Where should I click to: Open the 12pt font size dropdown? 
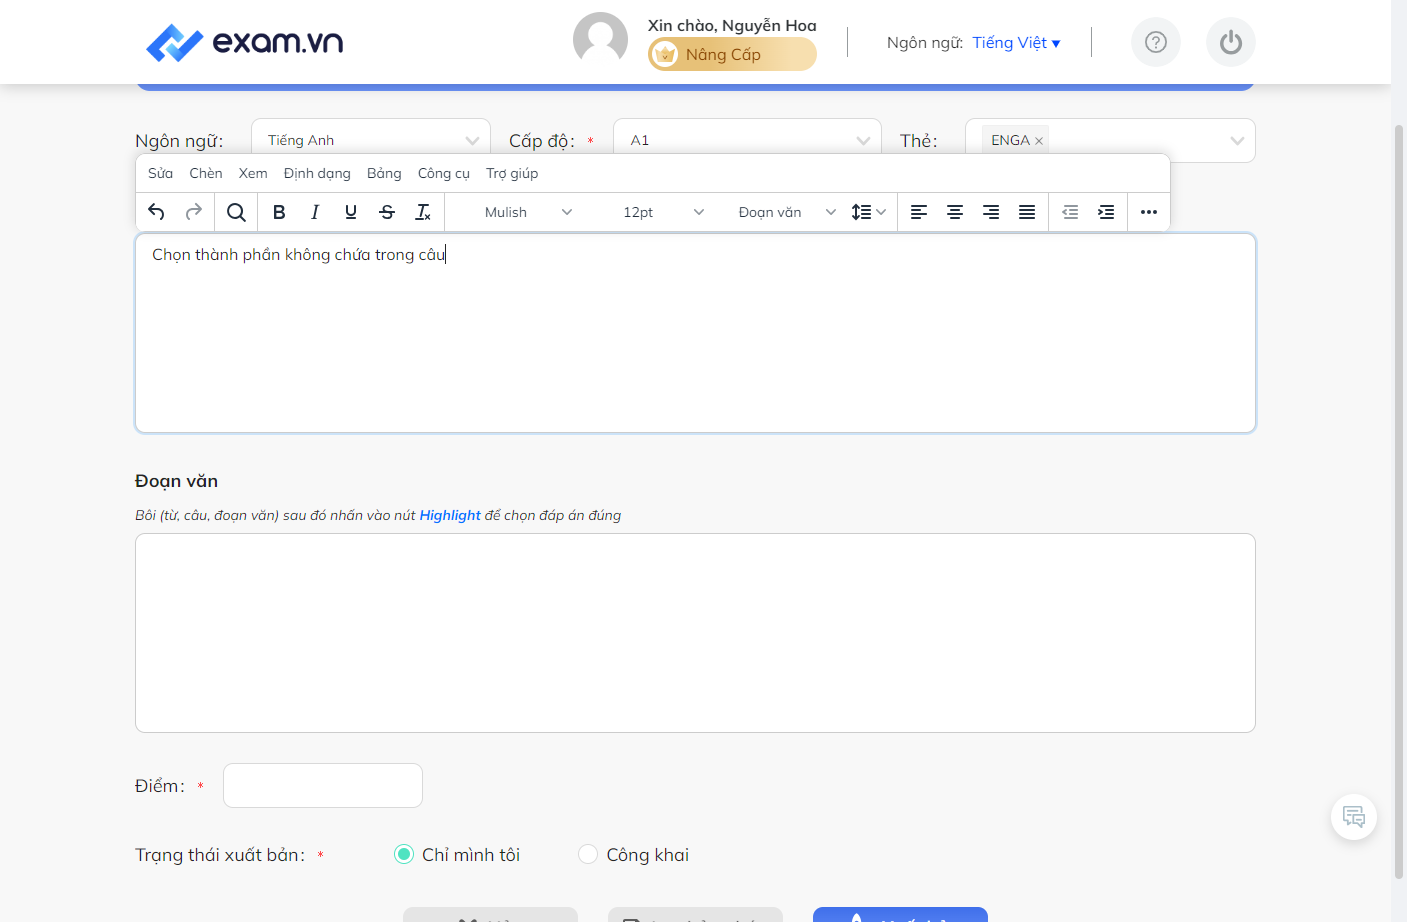coord(664,212)
